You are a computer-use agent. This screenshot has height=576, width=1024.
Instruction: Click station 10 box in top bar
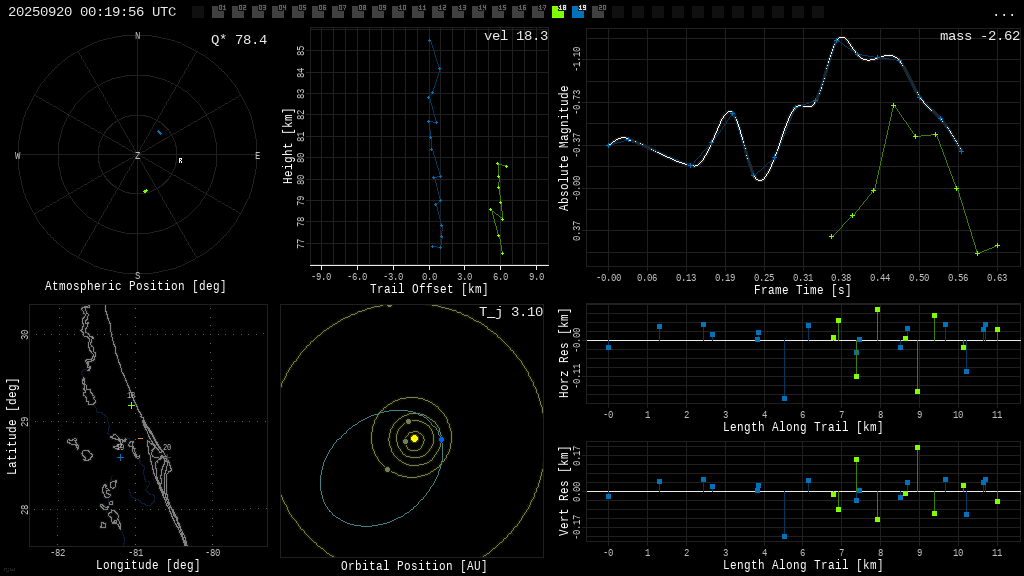point(398,12)
